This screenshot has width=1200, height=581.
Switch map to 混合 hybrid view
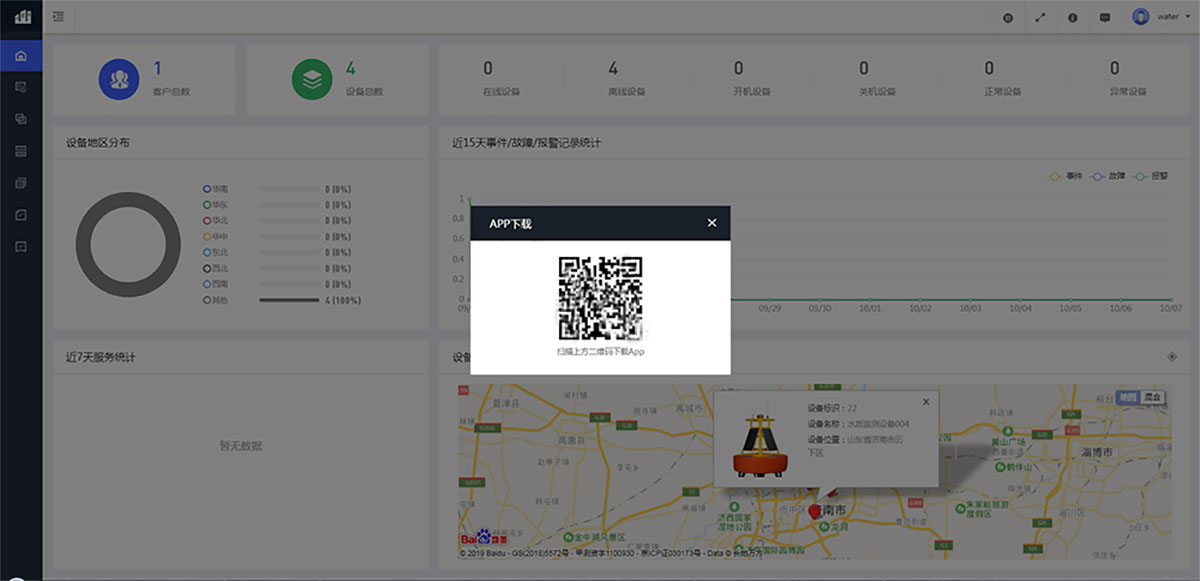(x=1154, y=397)
